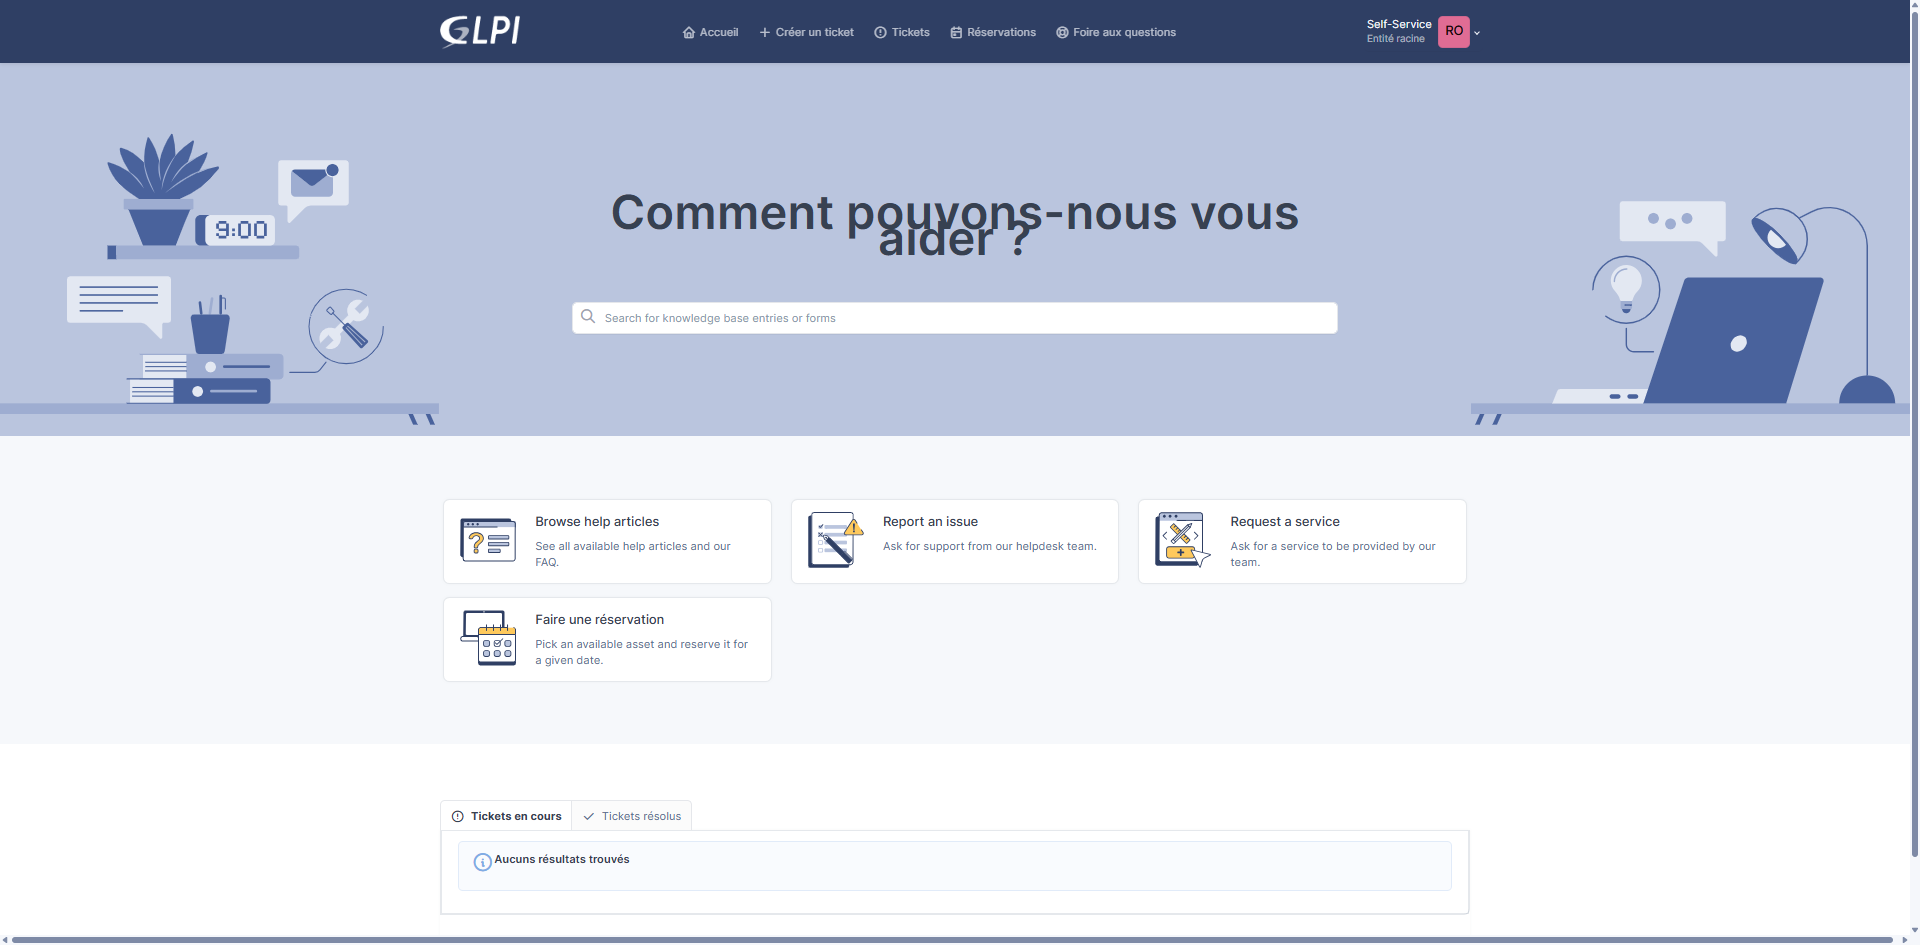Click the Accueil home icon

[688, 32]
